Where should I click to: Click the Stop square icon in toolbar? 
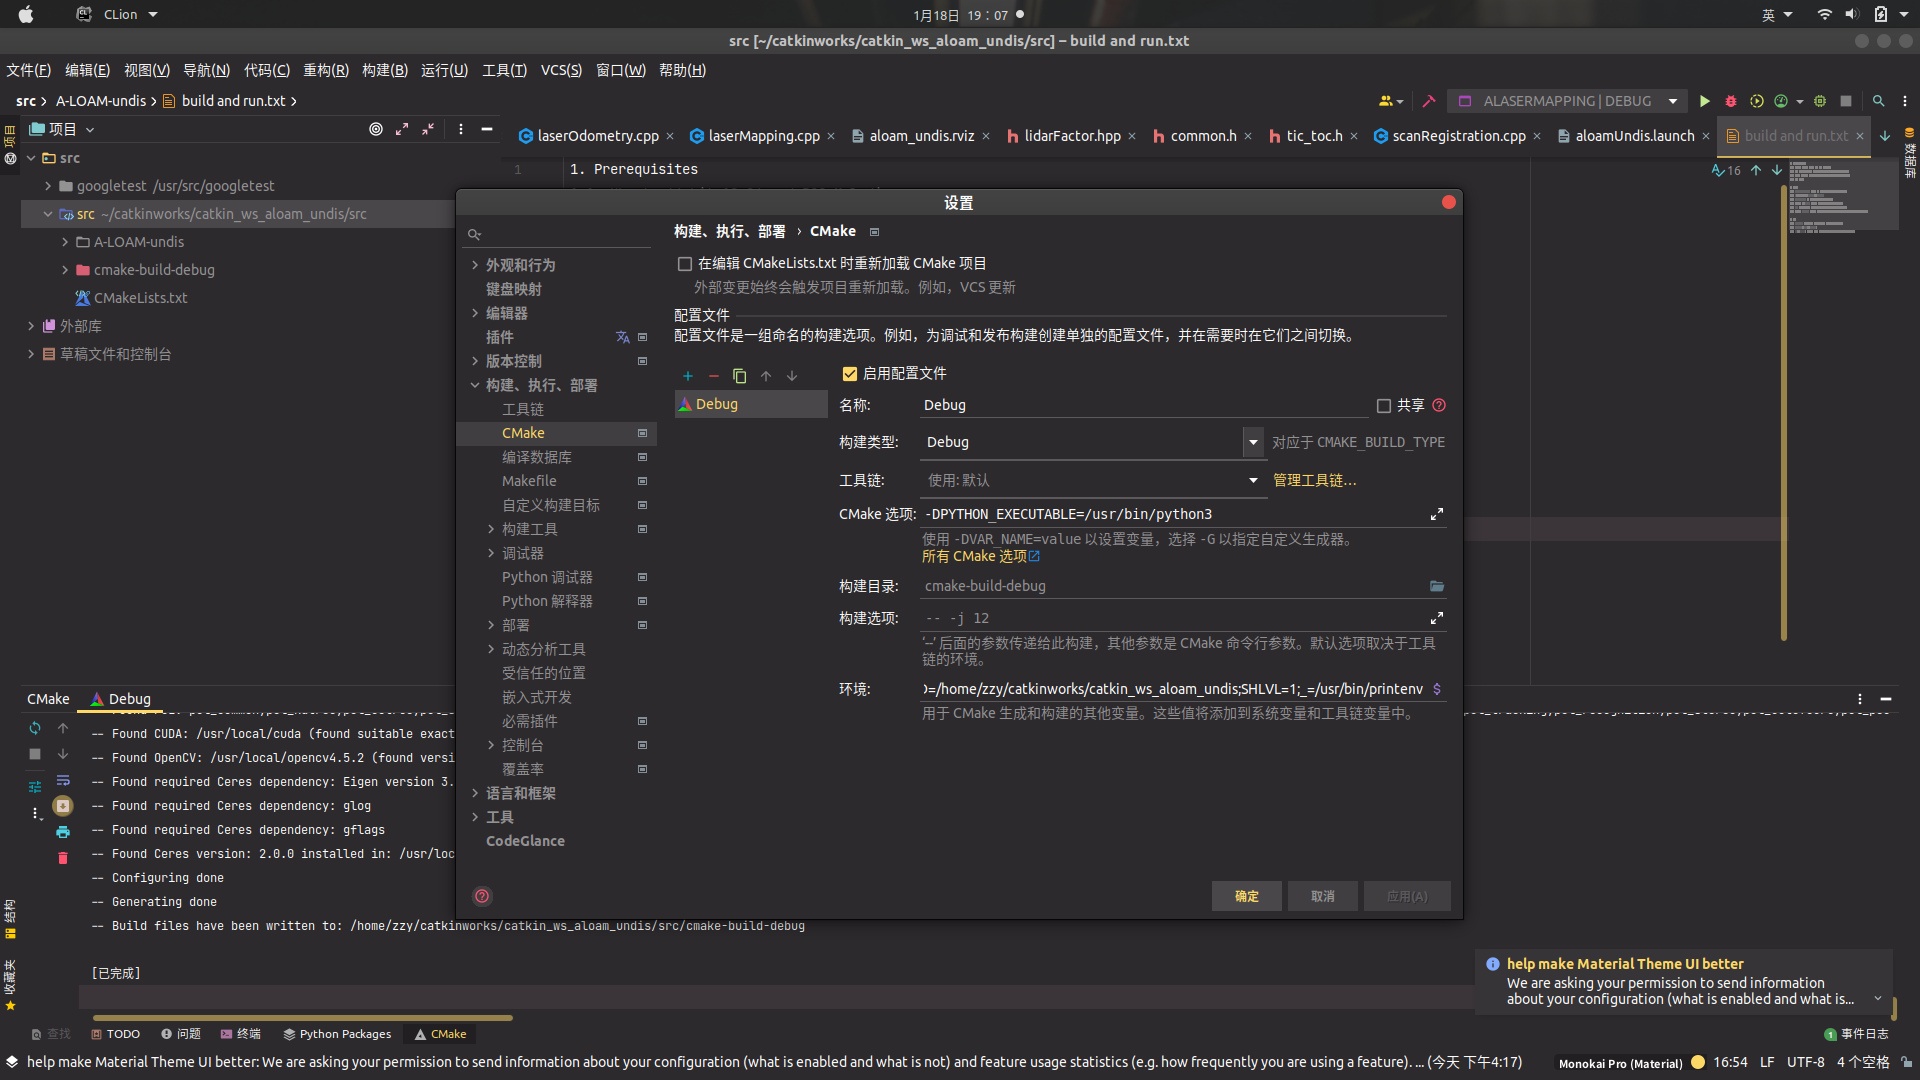[1846, 101]
